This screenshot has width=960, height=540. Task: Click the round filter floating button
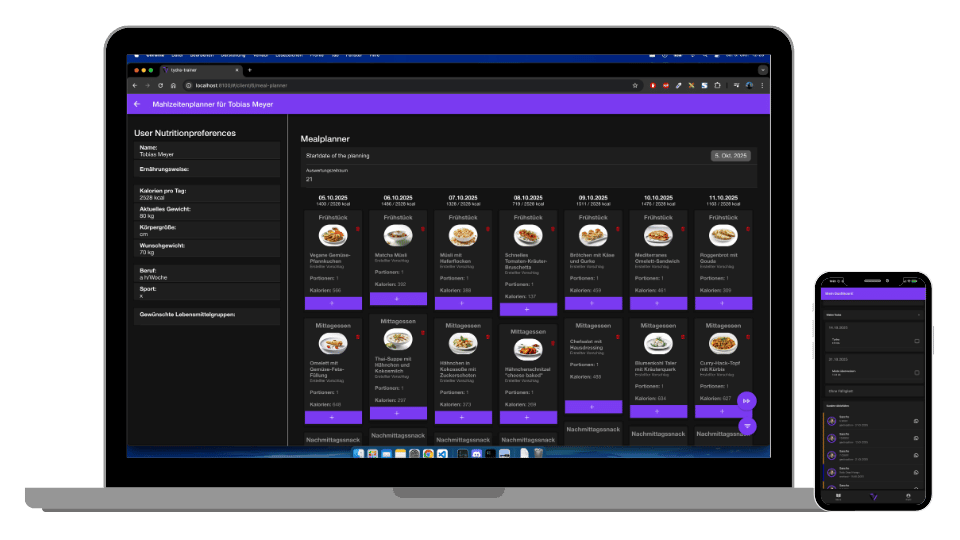click(747, 426)
